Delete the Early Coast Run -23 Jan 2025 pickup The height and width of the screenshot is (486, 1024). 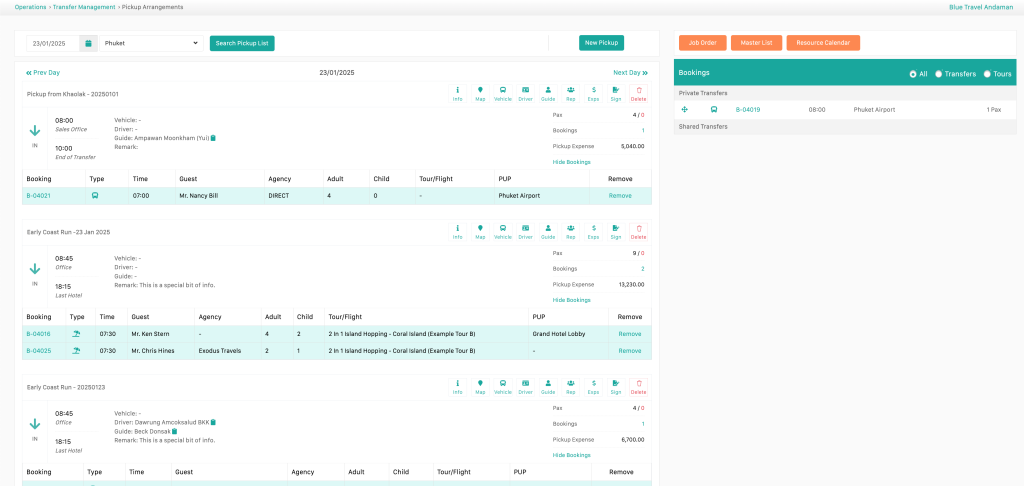coord(638,231)
